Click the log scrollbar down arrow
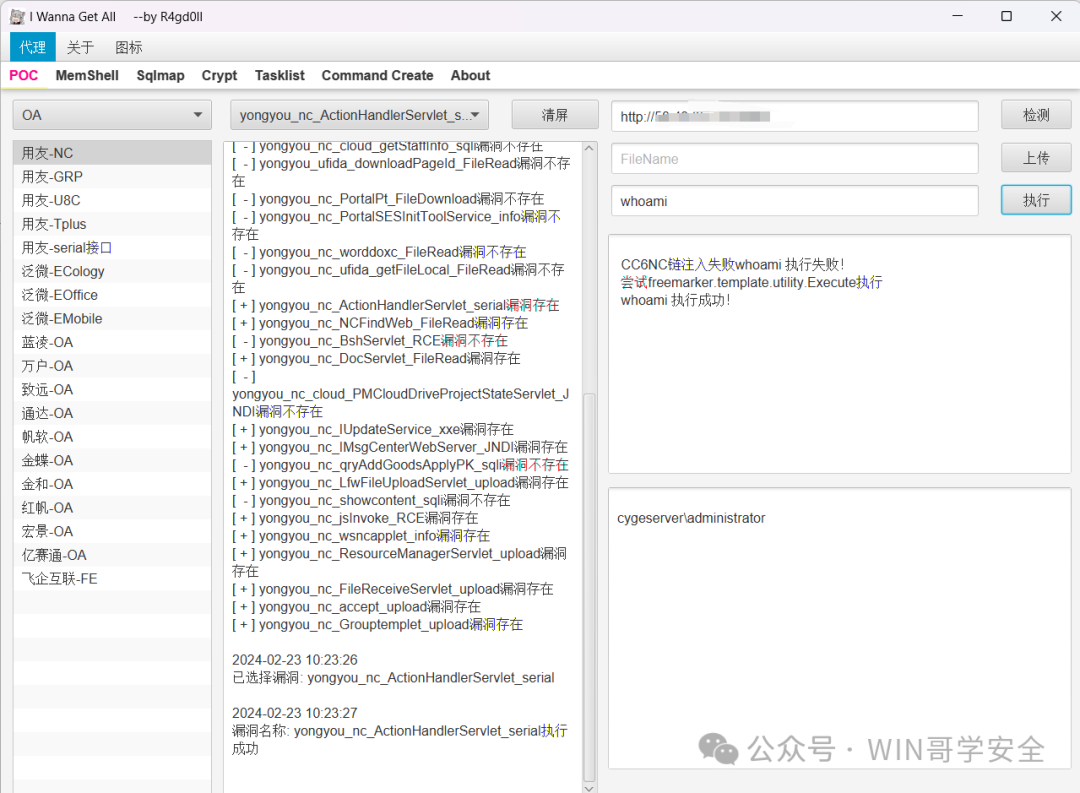The width and height of the screenshot is (1080, 793). (x=589, y=787)
